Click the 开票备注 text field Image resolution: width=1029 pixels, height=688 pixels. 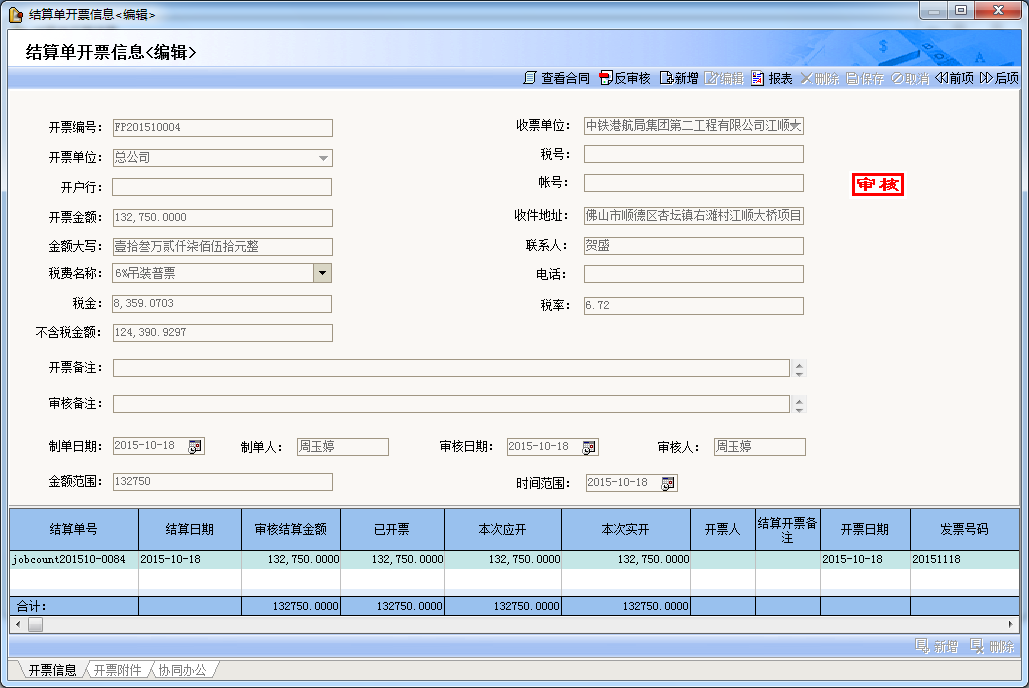[x=450, y=368]
